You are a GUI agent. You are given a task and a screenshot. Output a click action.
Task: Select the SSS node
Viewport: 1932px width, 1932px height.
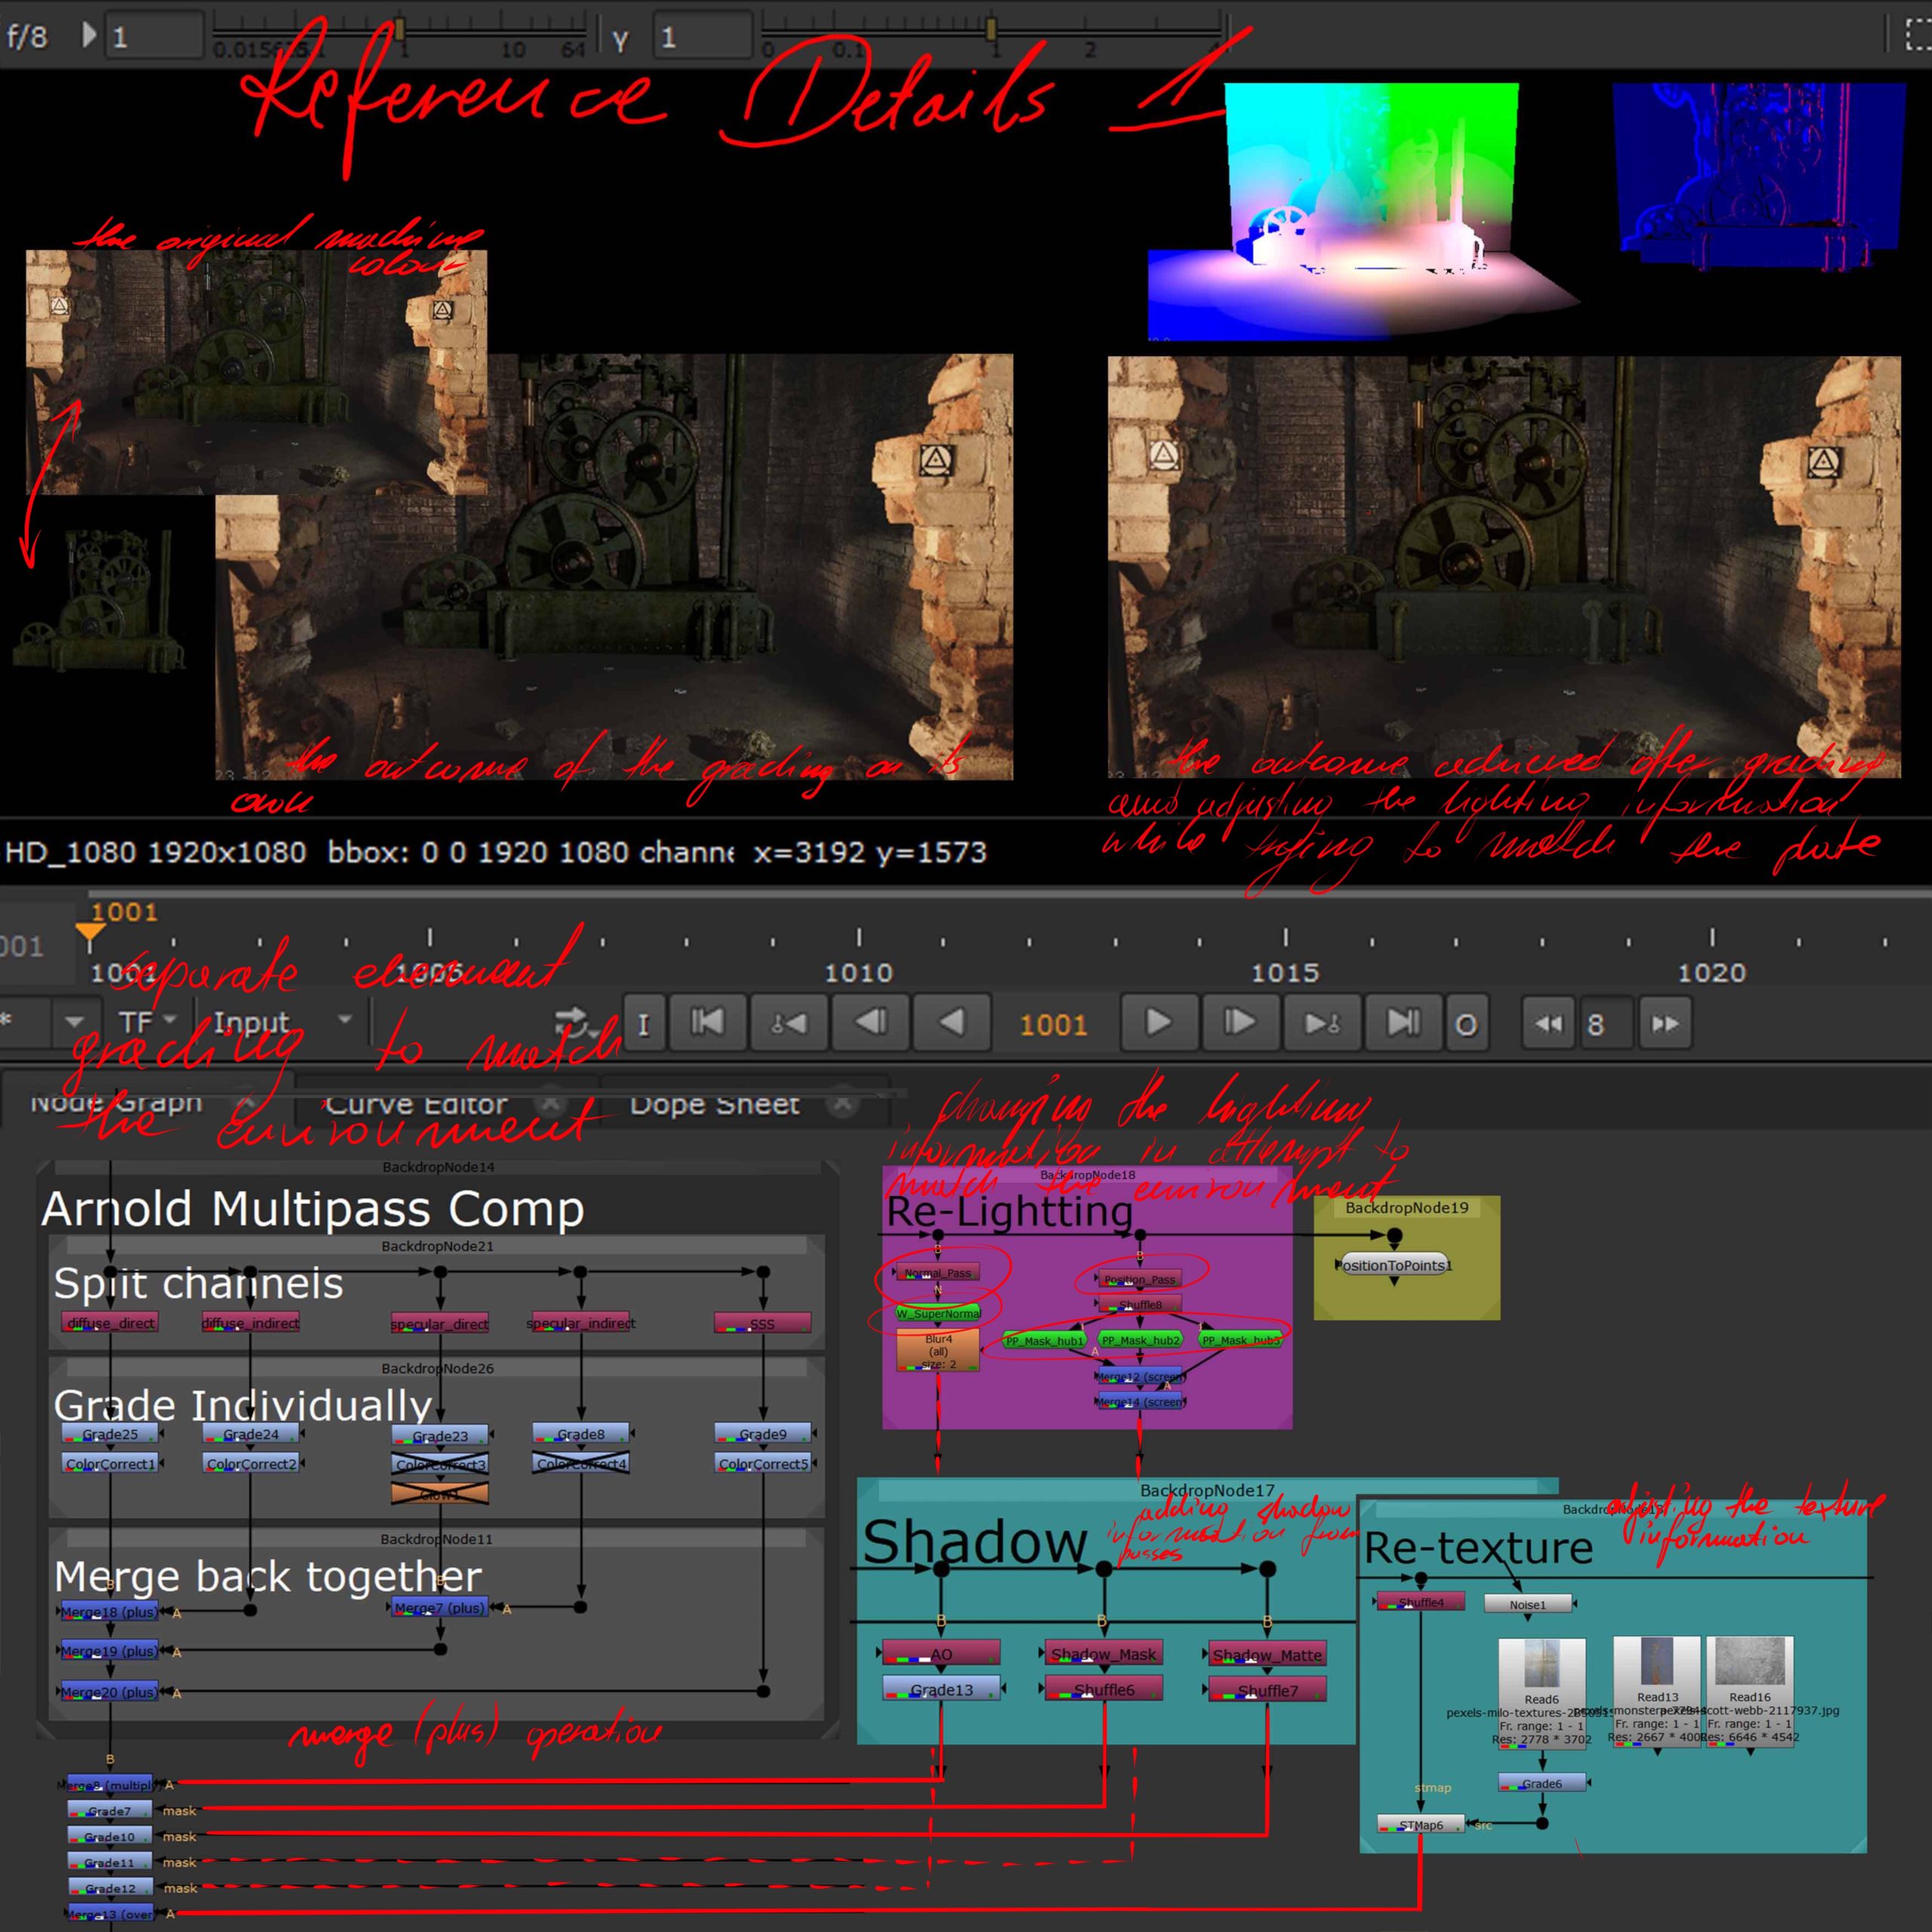[x=762, y=1323]
